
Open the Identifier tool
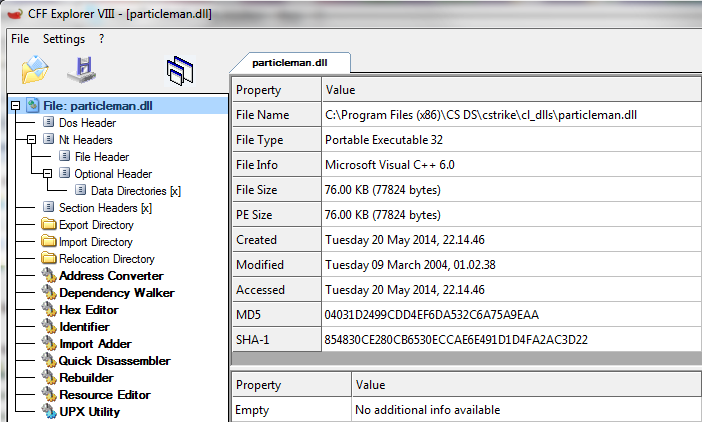point(84,327)
